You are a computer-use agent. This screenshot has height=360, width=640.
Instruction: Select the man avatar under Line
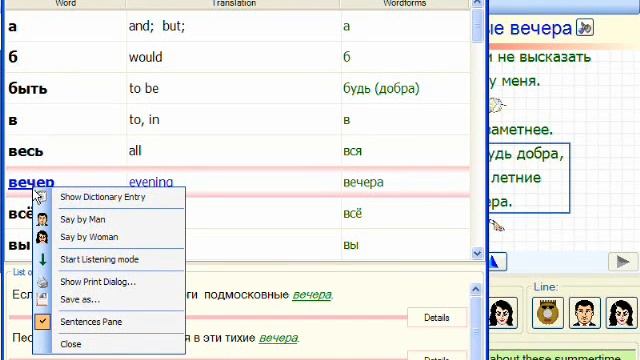coord(584,313)
